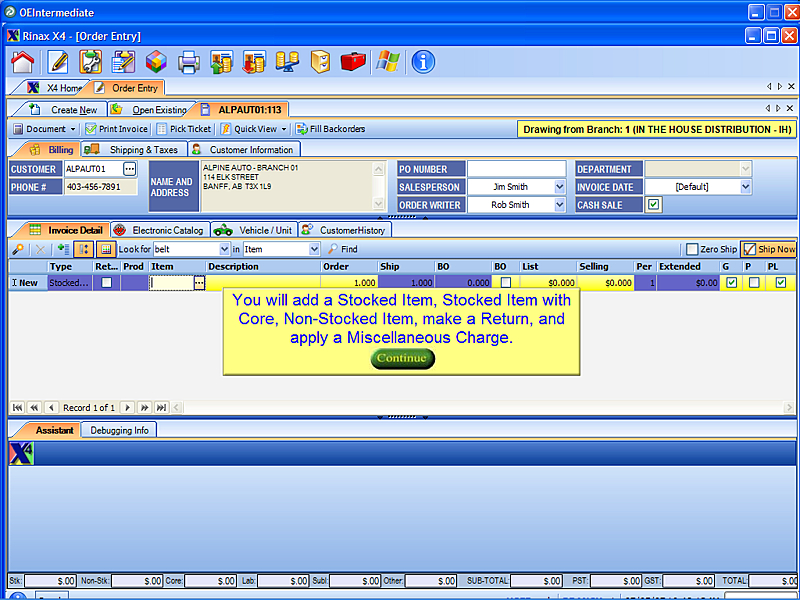The image size is (800, 600).
Task: Enable the Zero Ship checkbox
Action: click(692, 249)
